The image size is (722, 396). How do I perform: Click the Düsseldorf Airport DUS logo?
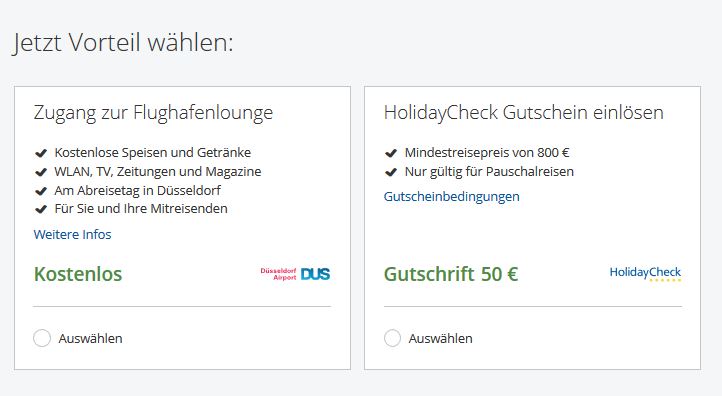tap(295, 274)
